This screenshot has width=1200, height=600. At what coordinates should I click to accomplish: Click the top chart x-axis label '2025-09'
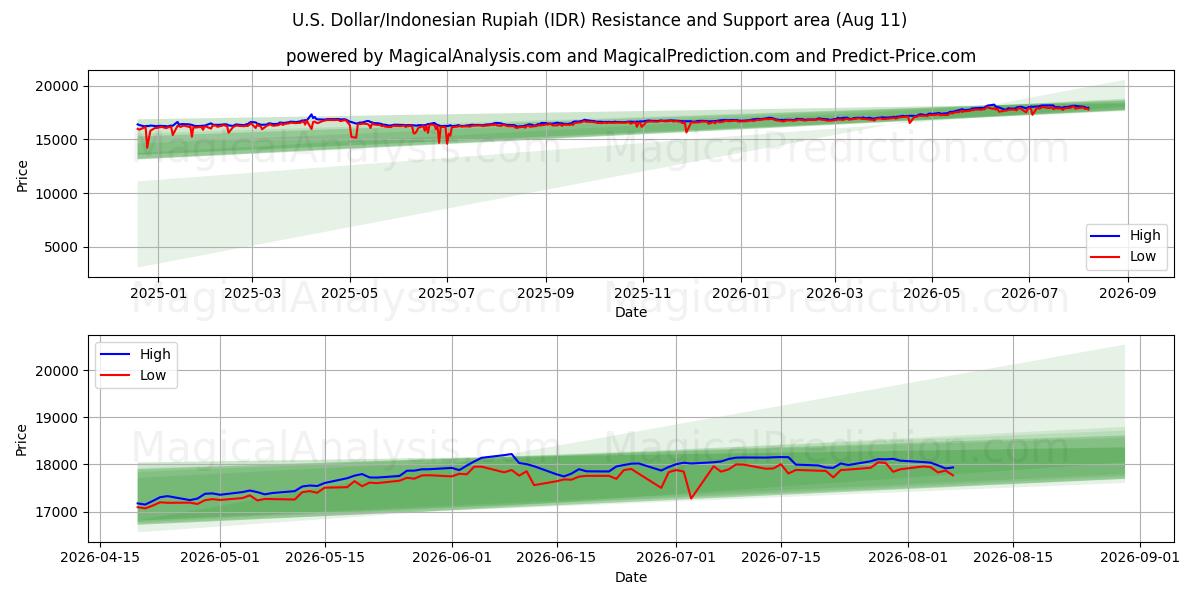[546, 293]
